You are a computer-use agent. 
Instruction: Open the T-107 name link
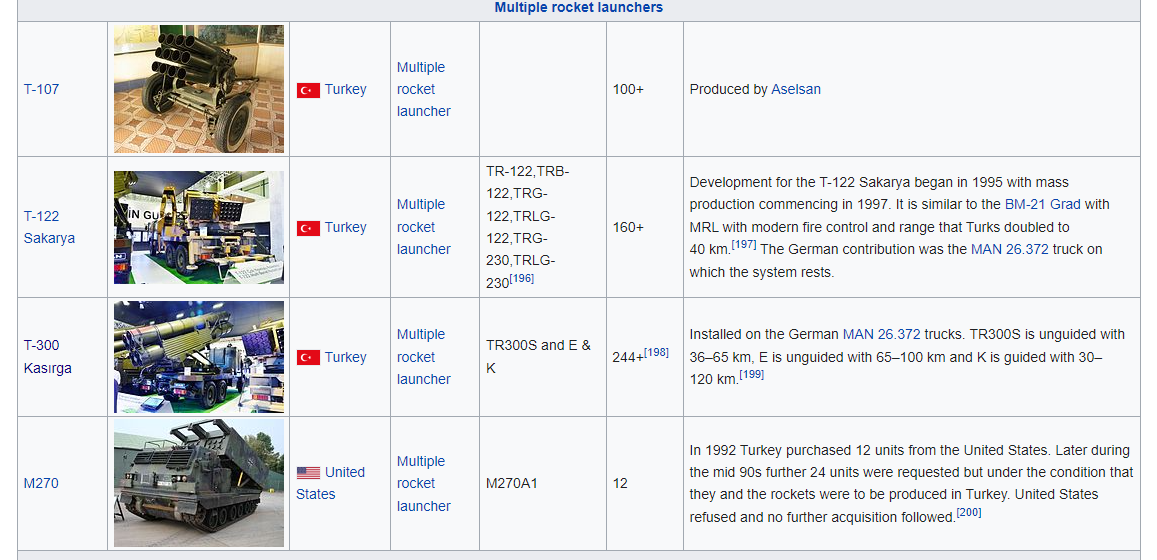[41, 89]
